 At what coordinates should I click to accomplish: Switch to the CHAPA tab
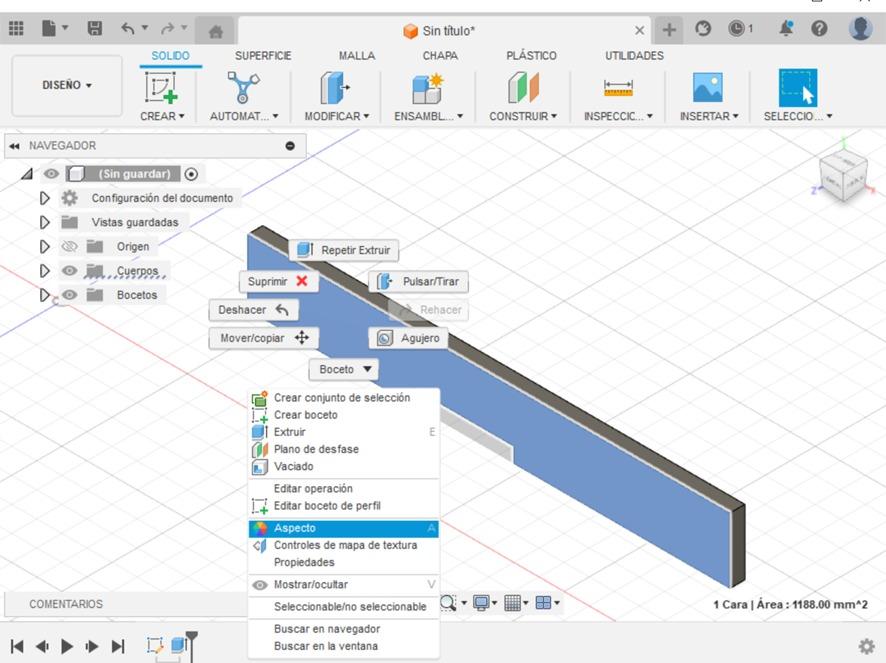(440, 55)
